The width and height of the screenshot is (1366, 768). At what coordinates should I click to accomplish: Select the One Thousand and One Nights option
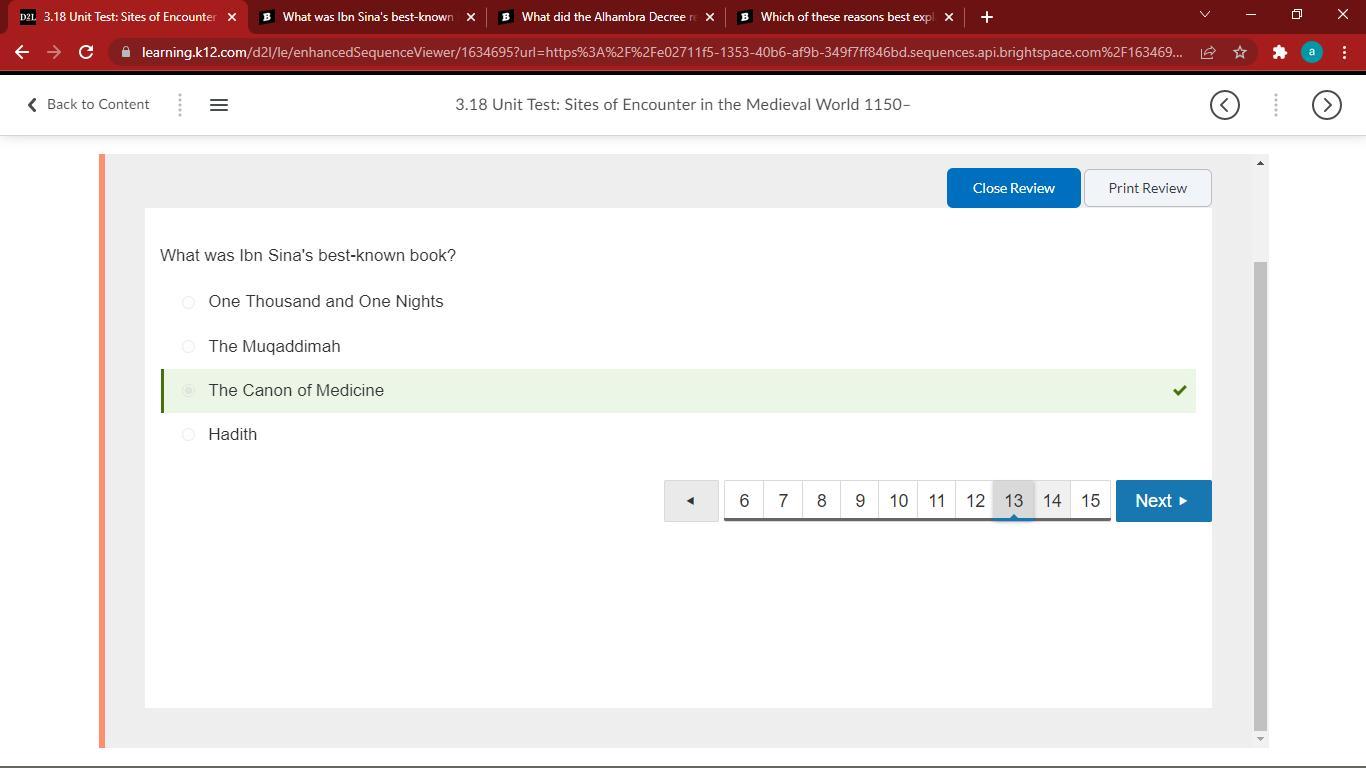(x=188, y=302)
